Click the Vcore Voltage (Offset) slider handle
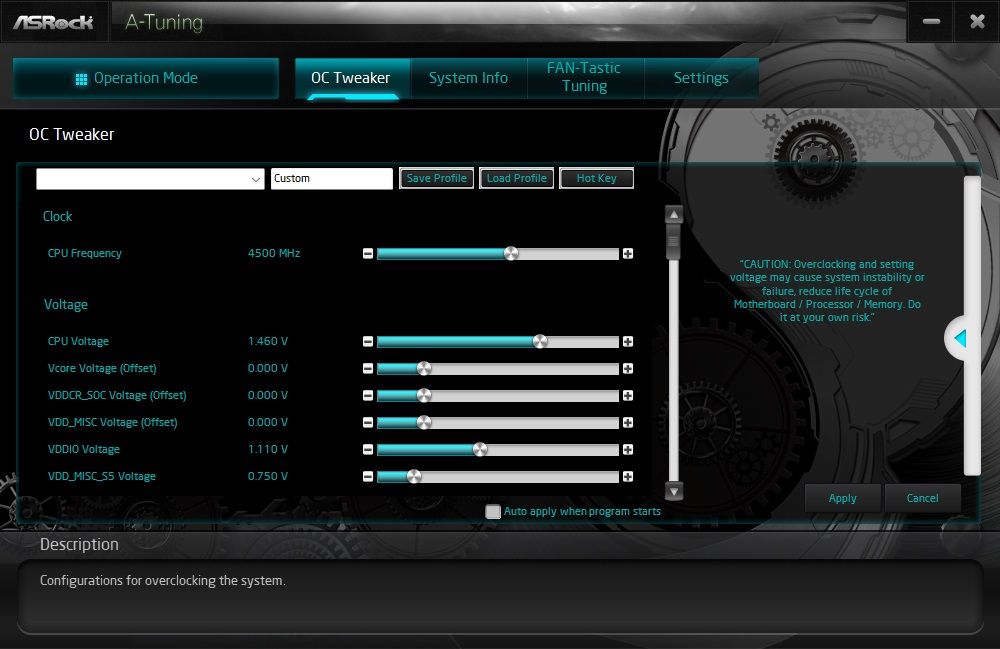 click(x=424, y=368)
